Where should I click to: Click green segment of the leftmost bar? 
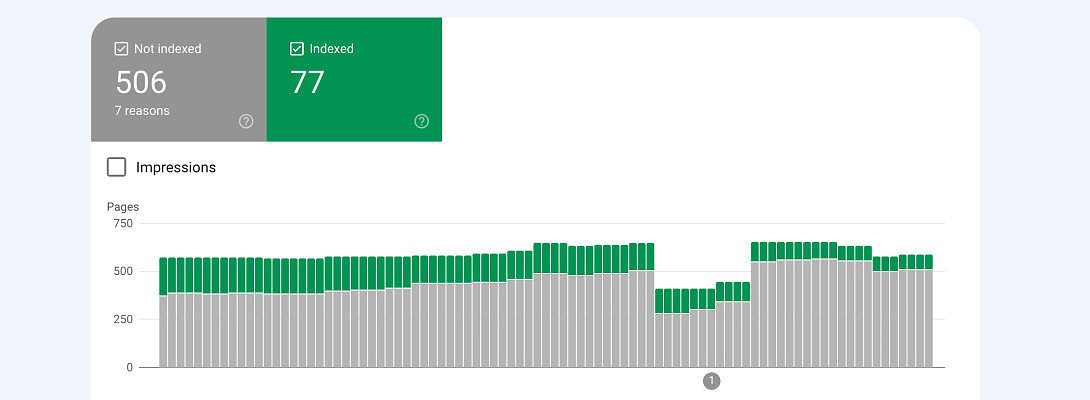[x=163, y=276]
